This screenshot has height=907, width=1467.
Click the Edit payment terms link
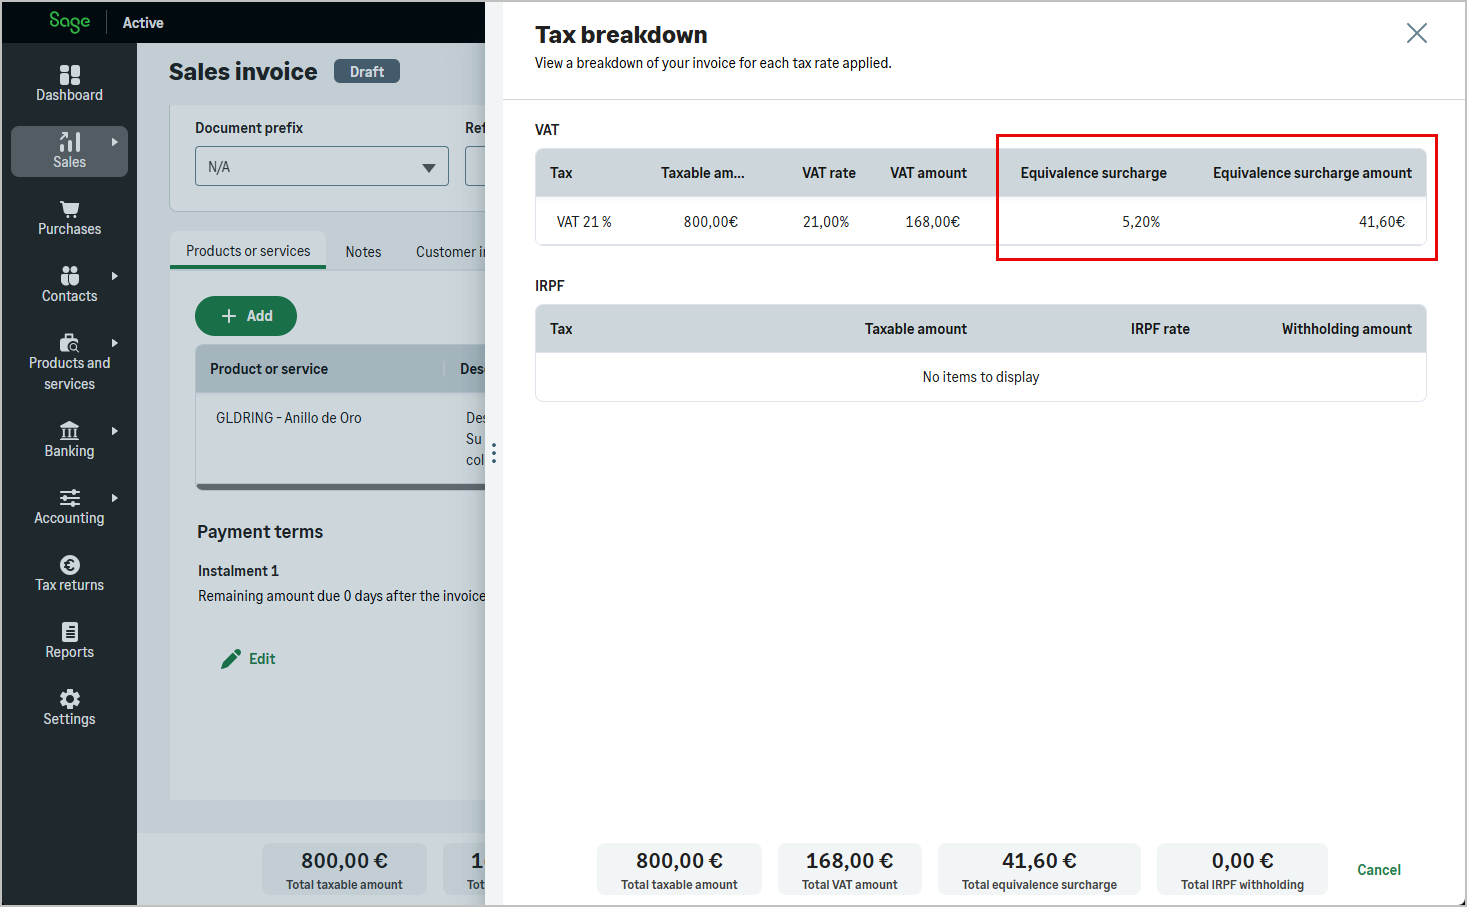click(x=262, y=659)
